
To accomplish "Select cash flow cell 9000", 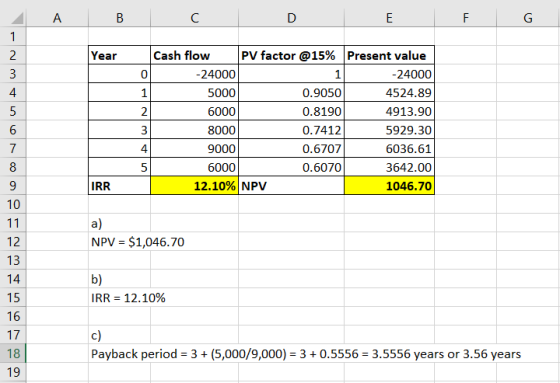I will (195, 148).
